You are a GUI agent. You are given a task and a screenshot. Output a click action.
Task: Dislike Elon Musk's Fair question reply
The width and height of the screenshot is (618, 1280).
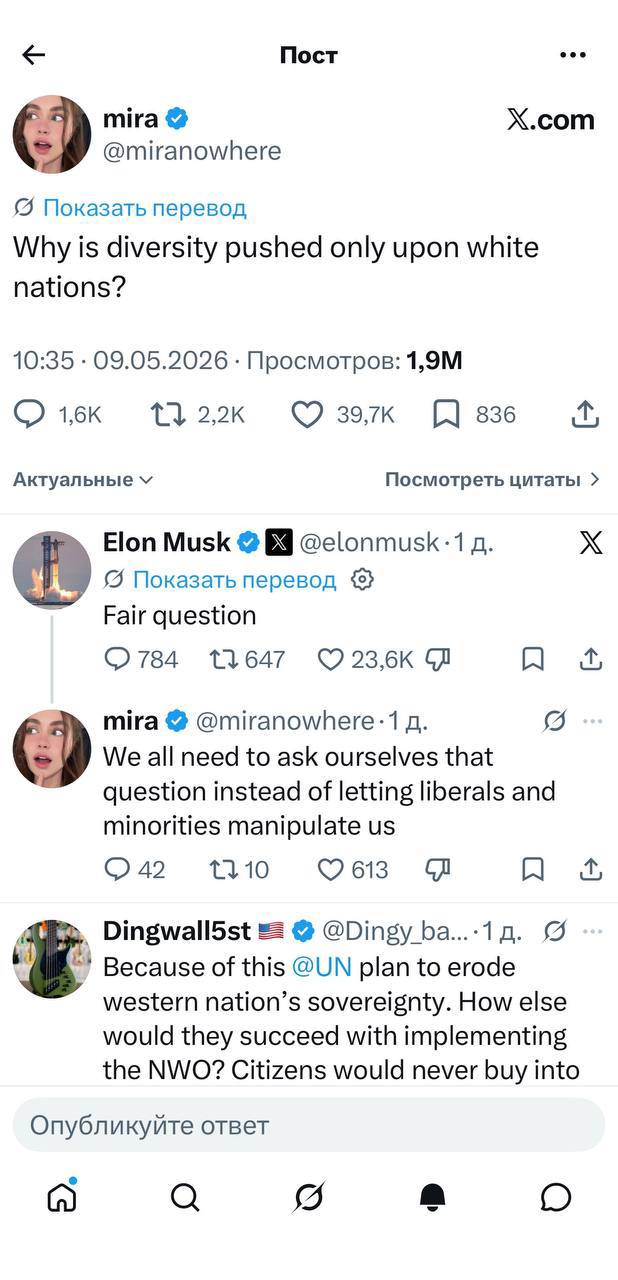coord(438,659)
